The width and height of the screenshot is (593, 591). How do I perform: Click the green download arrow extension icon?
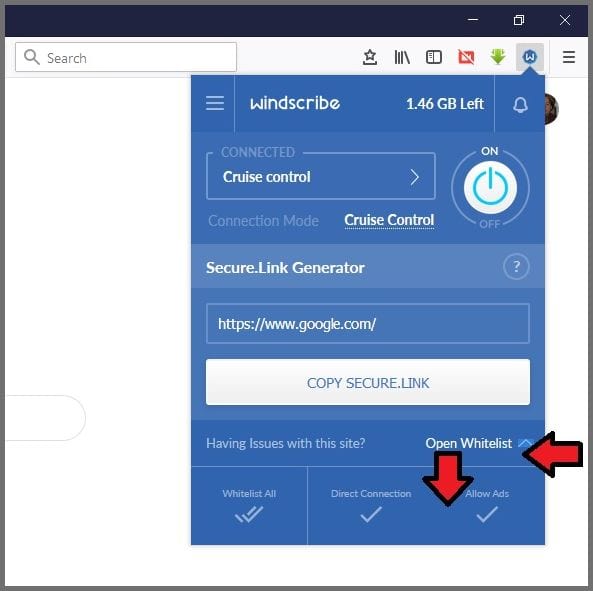coord(498,57)
